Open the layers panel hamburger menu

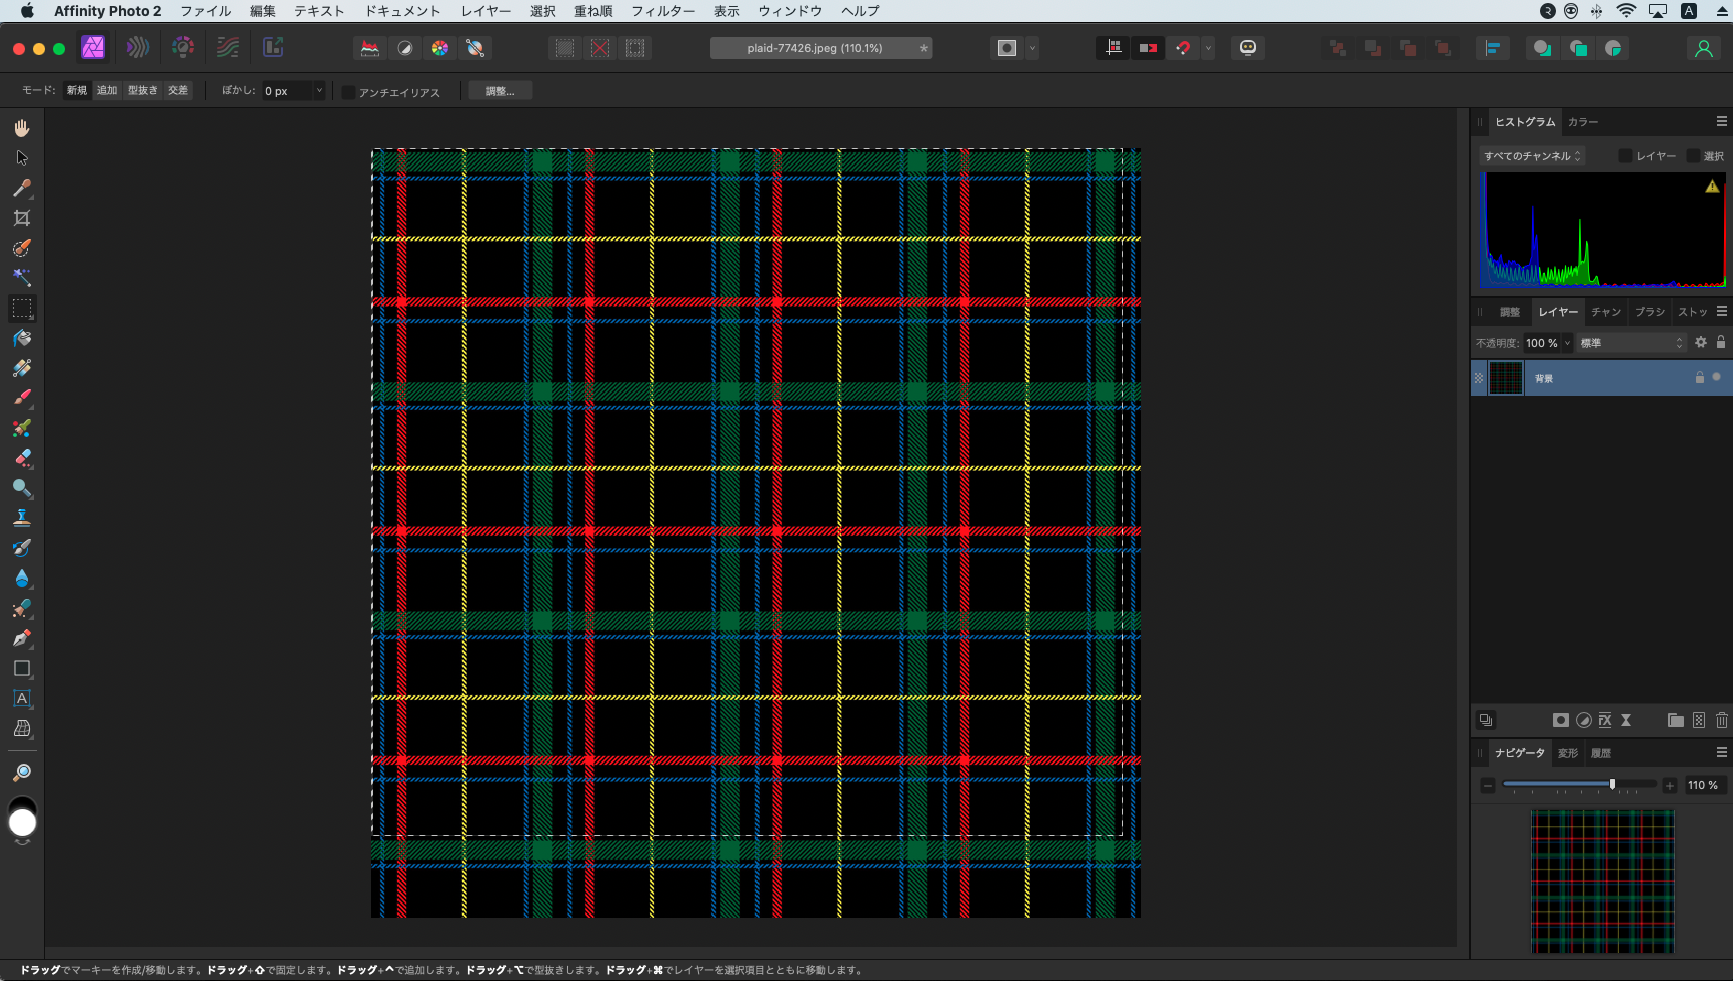pos(1722,311)
